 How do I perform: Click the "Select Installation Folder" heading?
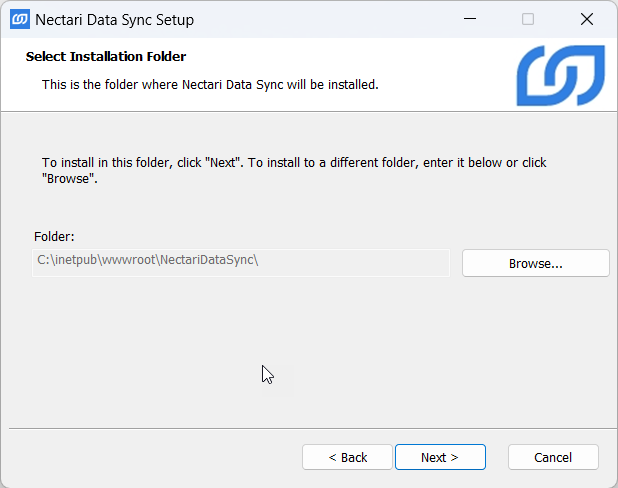tap(106, 57)
